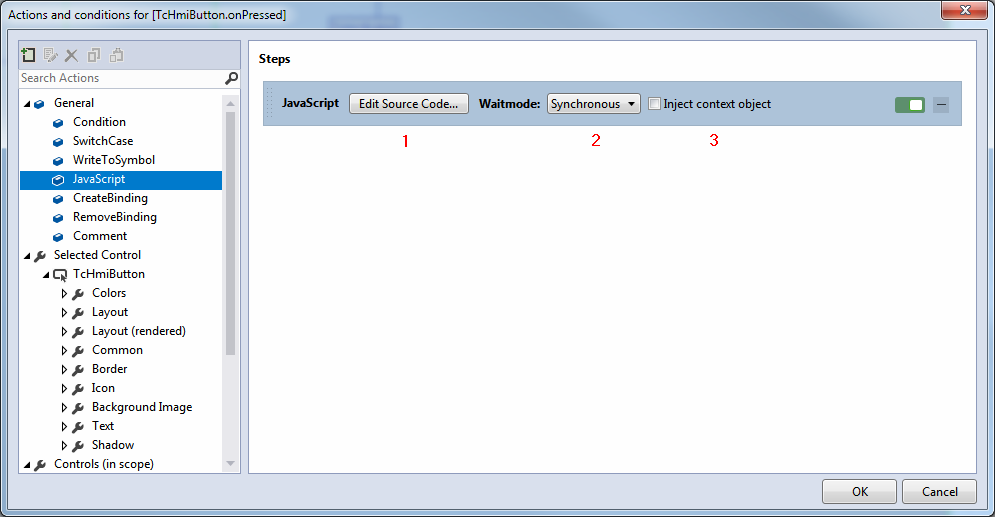Click the Border wrench icon
The height and width of the screenshot is (517, 995).
pos(78,370)
